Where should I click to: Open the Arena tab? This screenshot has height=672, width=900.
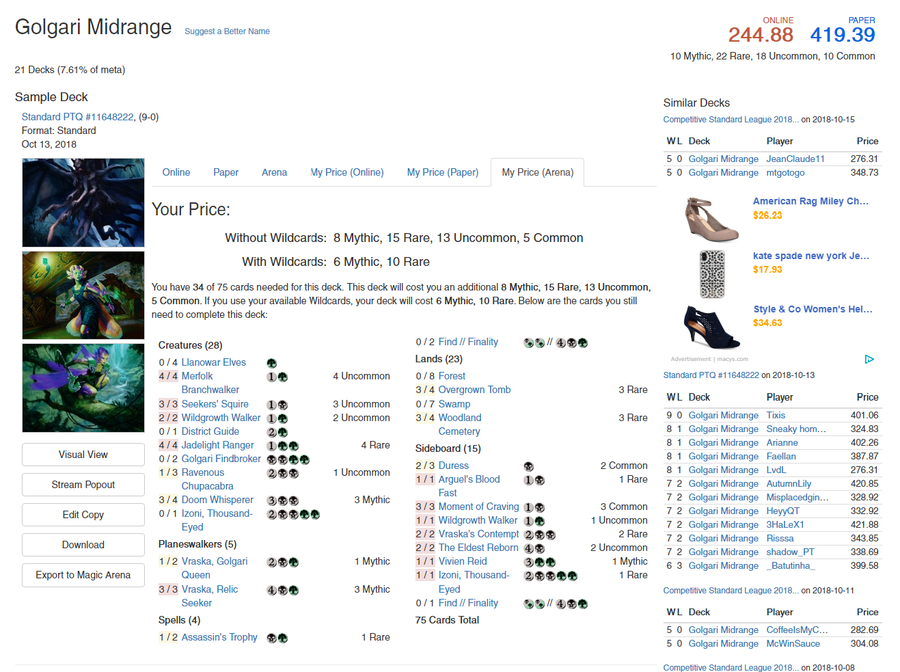(x=274, y=172)
